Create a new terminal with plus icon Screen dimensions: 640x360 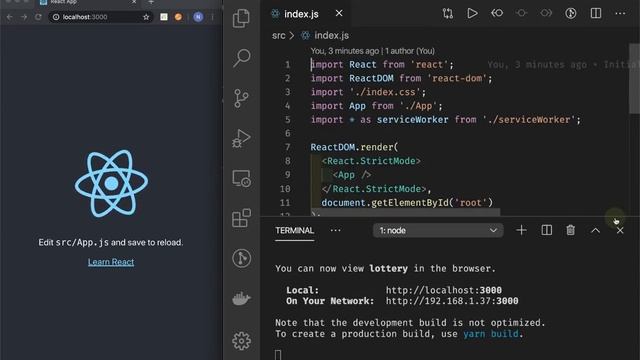tap(521, 231)
